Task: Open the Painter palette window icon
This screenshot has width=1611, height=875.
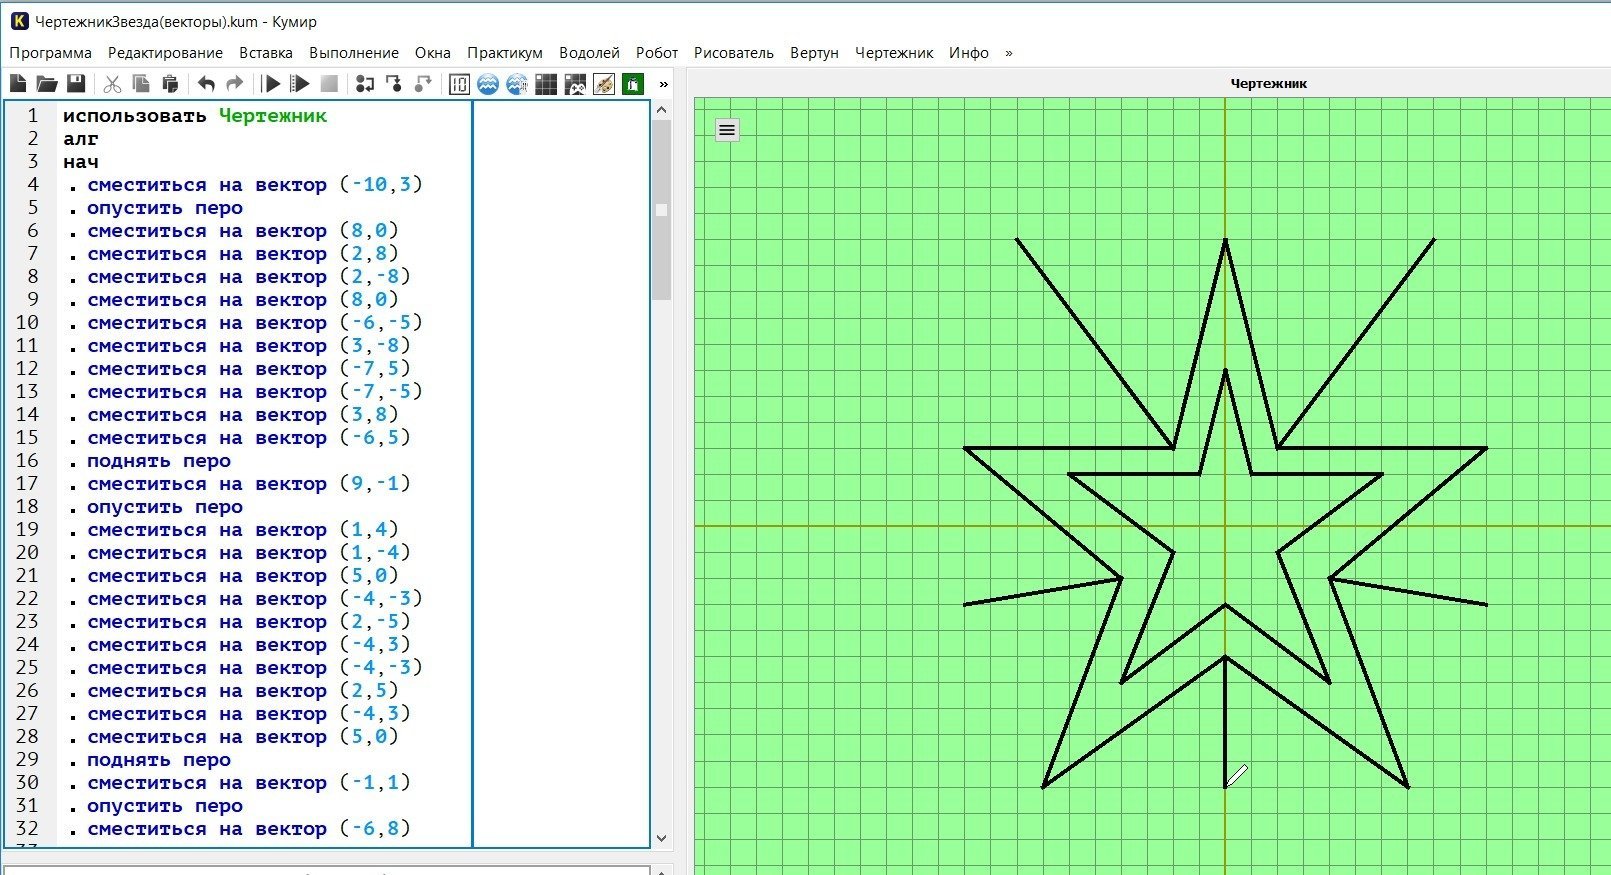Action: 604,84
